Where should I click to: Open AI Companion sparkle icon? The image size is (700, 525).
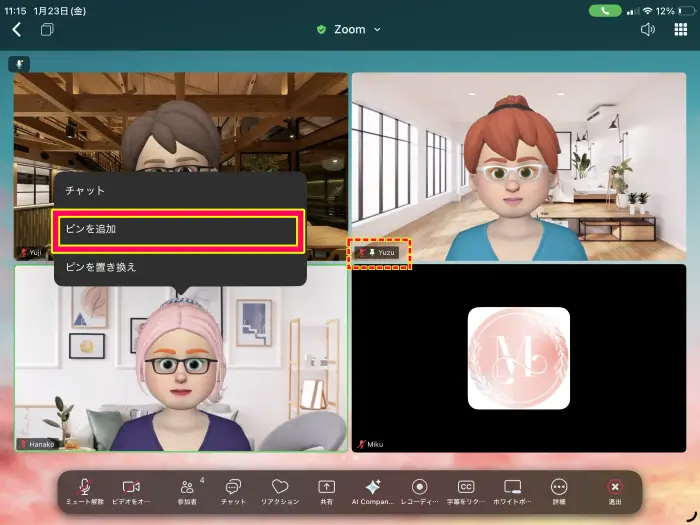[x=373, y=492]
